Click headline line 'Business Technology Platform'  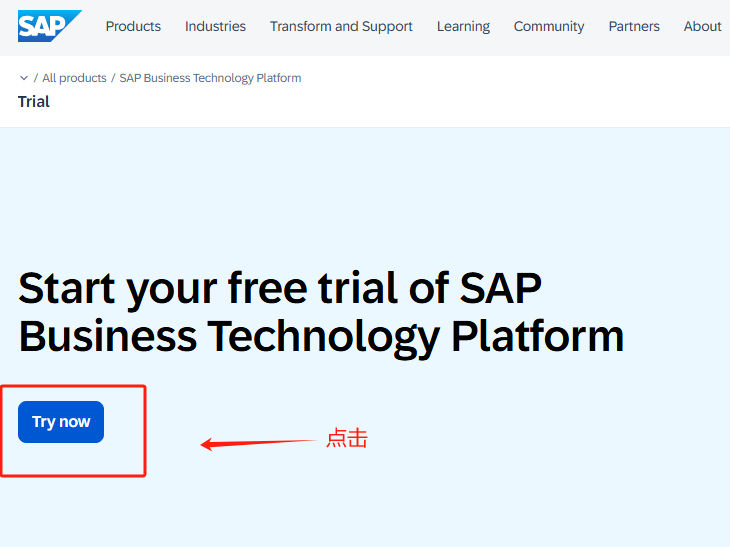[x=321, y=336]
